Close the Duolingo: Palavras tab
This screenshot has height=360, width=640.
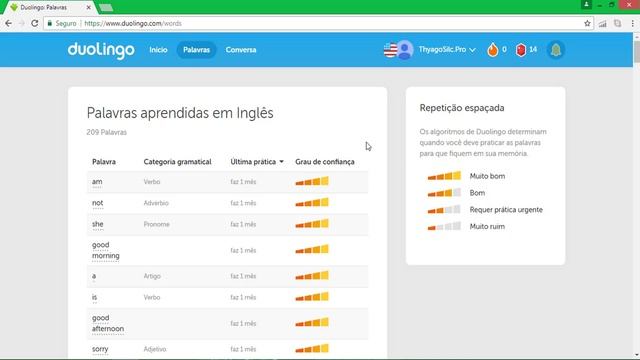[x=89, y=7]
